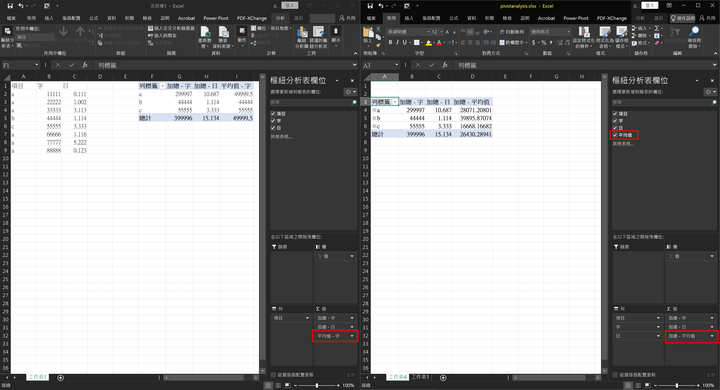This screenshot has height=390, width=720.
Task: Open 加總 - 平均值 dropdown in right pane
Action: pos(712,336)
